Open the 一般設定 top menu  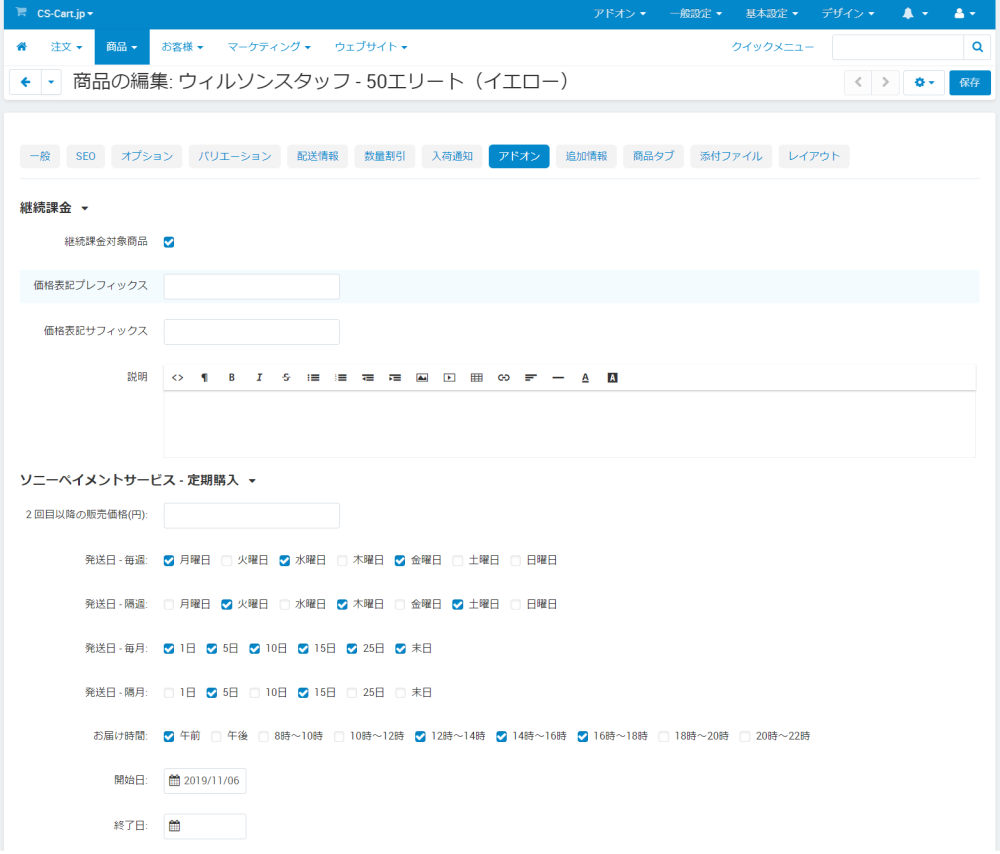695,13
